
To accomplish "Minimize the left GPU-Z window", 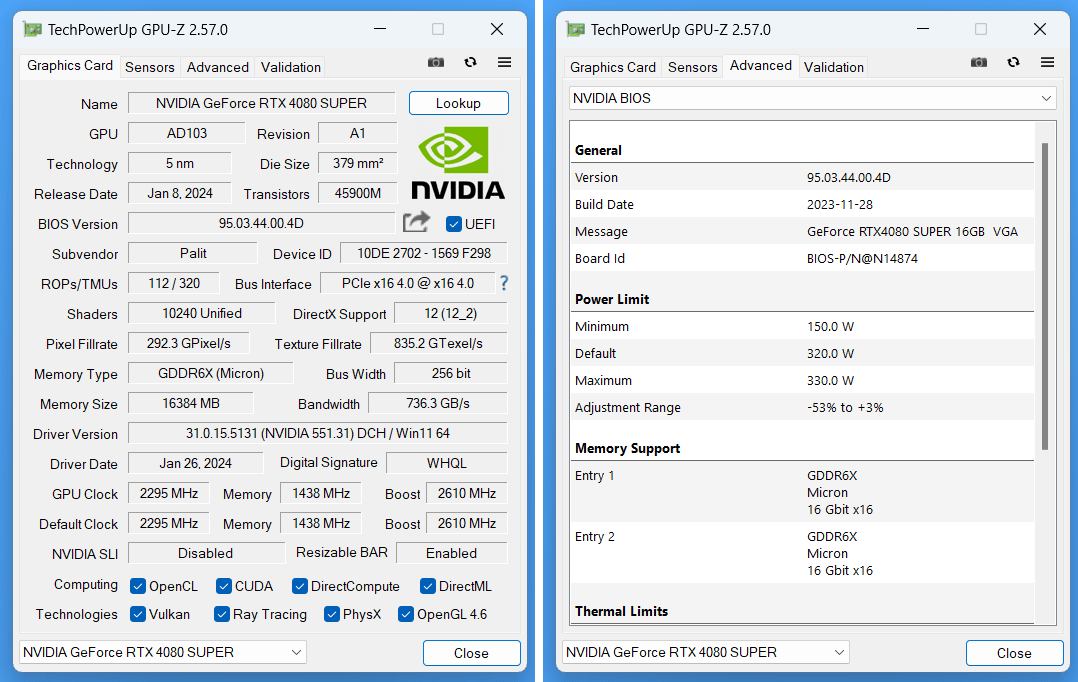I will (380, 29).
